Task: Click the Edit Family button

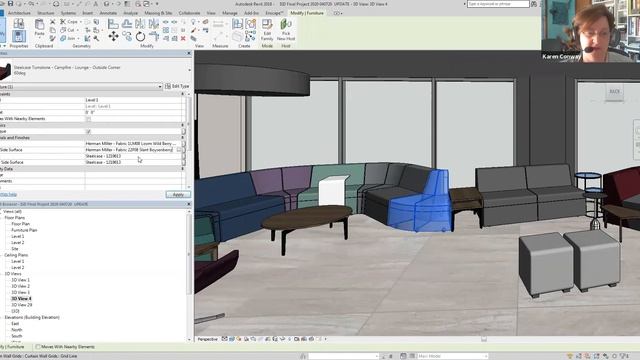Action: [267, 30]
